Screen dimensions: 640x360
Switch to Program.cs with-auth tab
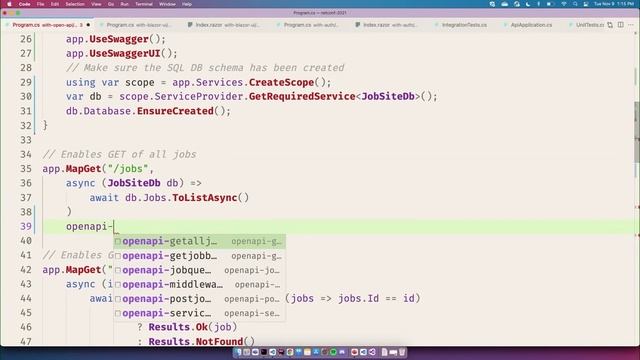[x=311, y=25]
